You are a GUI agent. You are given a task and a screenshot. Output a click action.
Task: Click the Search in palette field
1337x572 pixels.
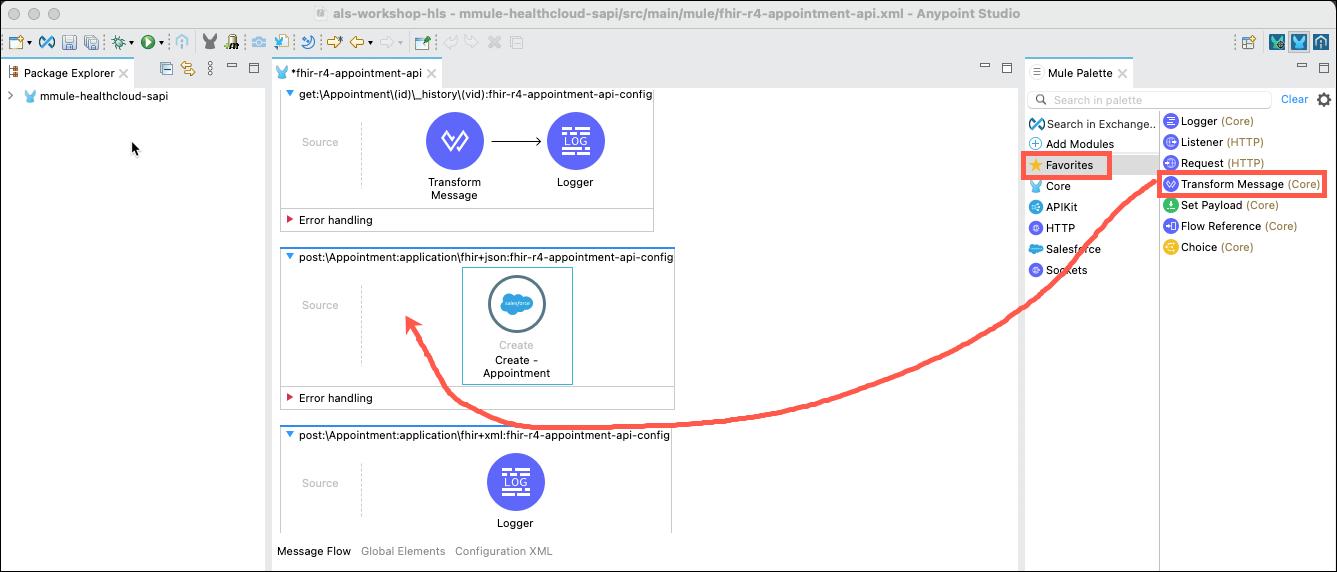pos(1150,100)
